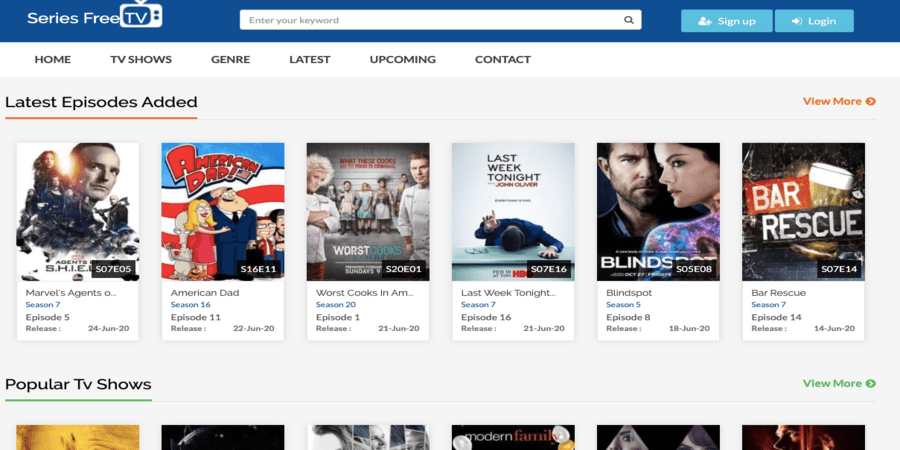Open the CONTACT menu item
The height and width of the screenshot is (450, 900).
coord(503,59)
